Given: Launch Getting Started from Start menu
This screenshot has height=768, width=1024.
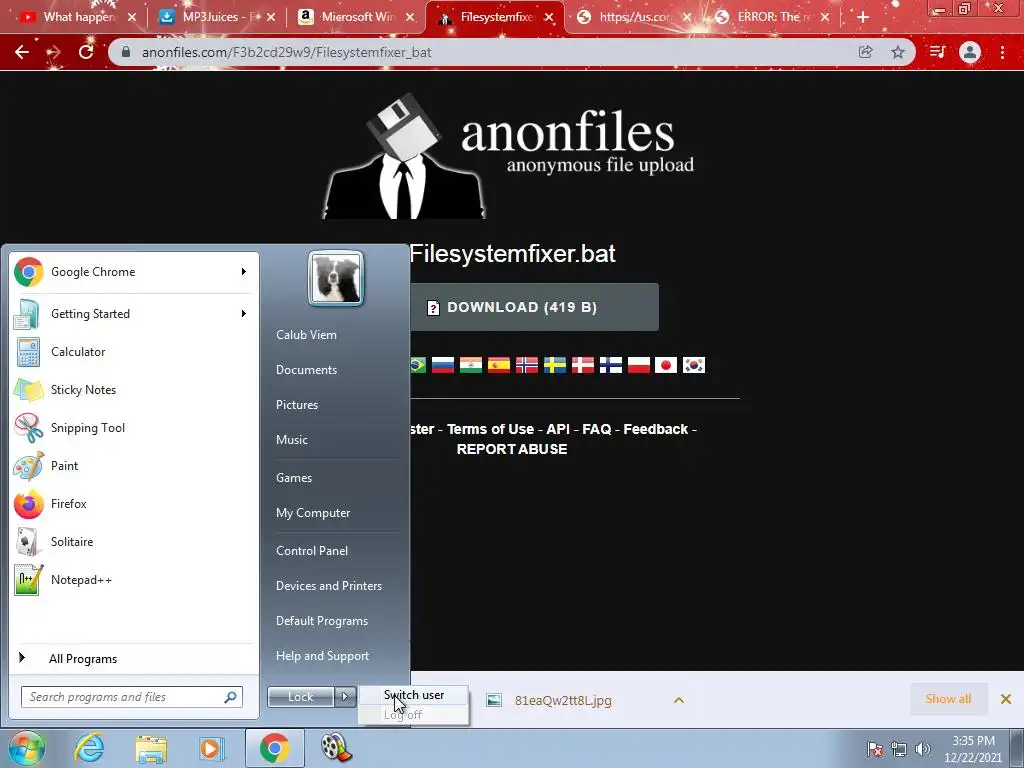Looking at the screenshot, I should pyautogui.click(x=135, y=313).
